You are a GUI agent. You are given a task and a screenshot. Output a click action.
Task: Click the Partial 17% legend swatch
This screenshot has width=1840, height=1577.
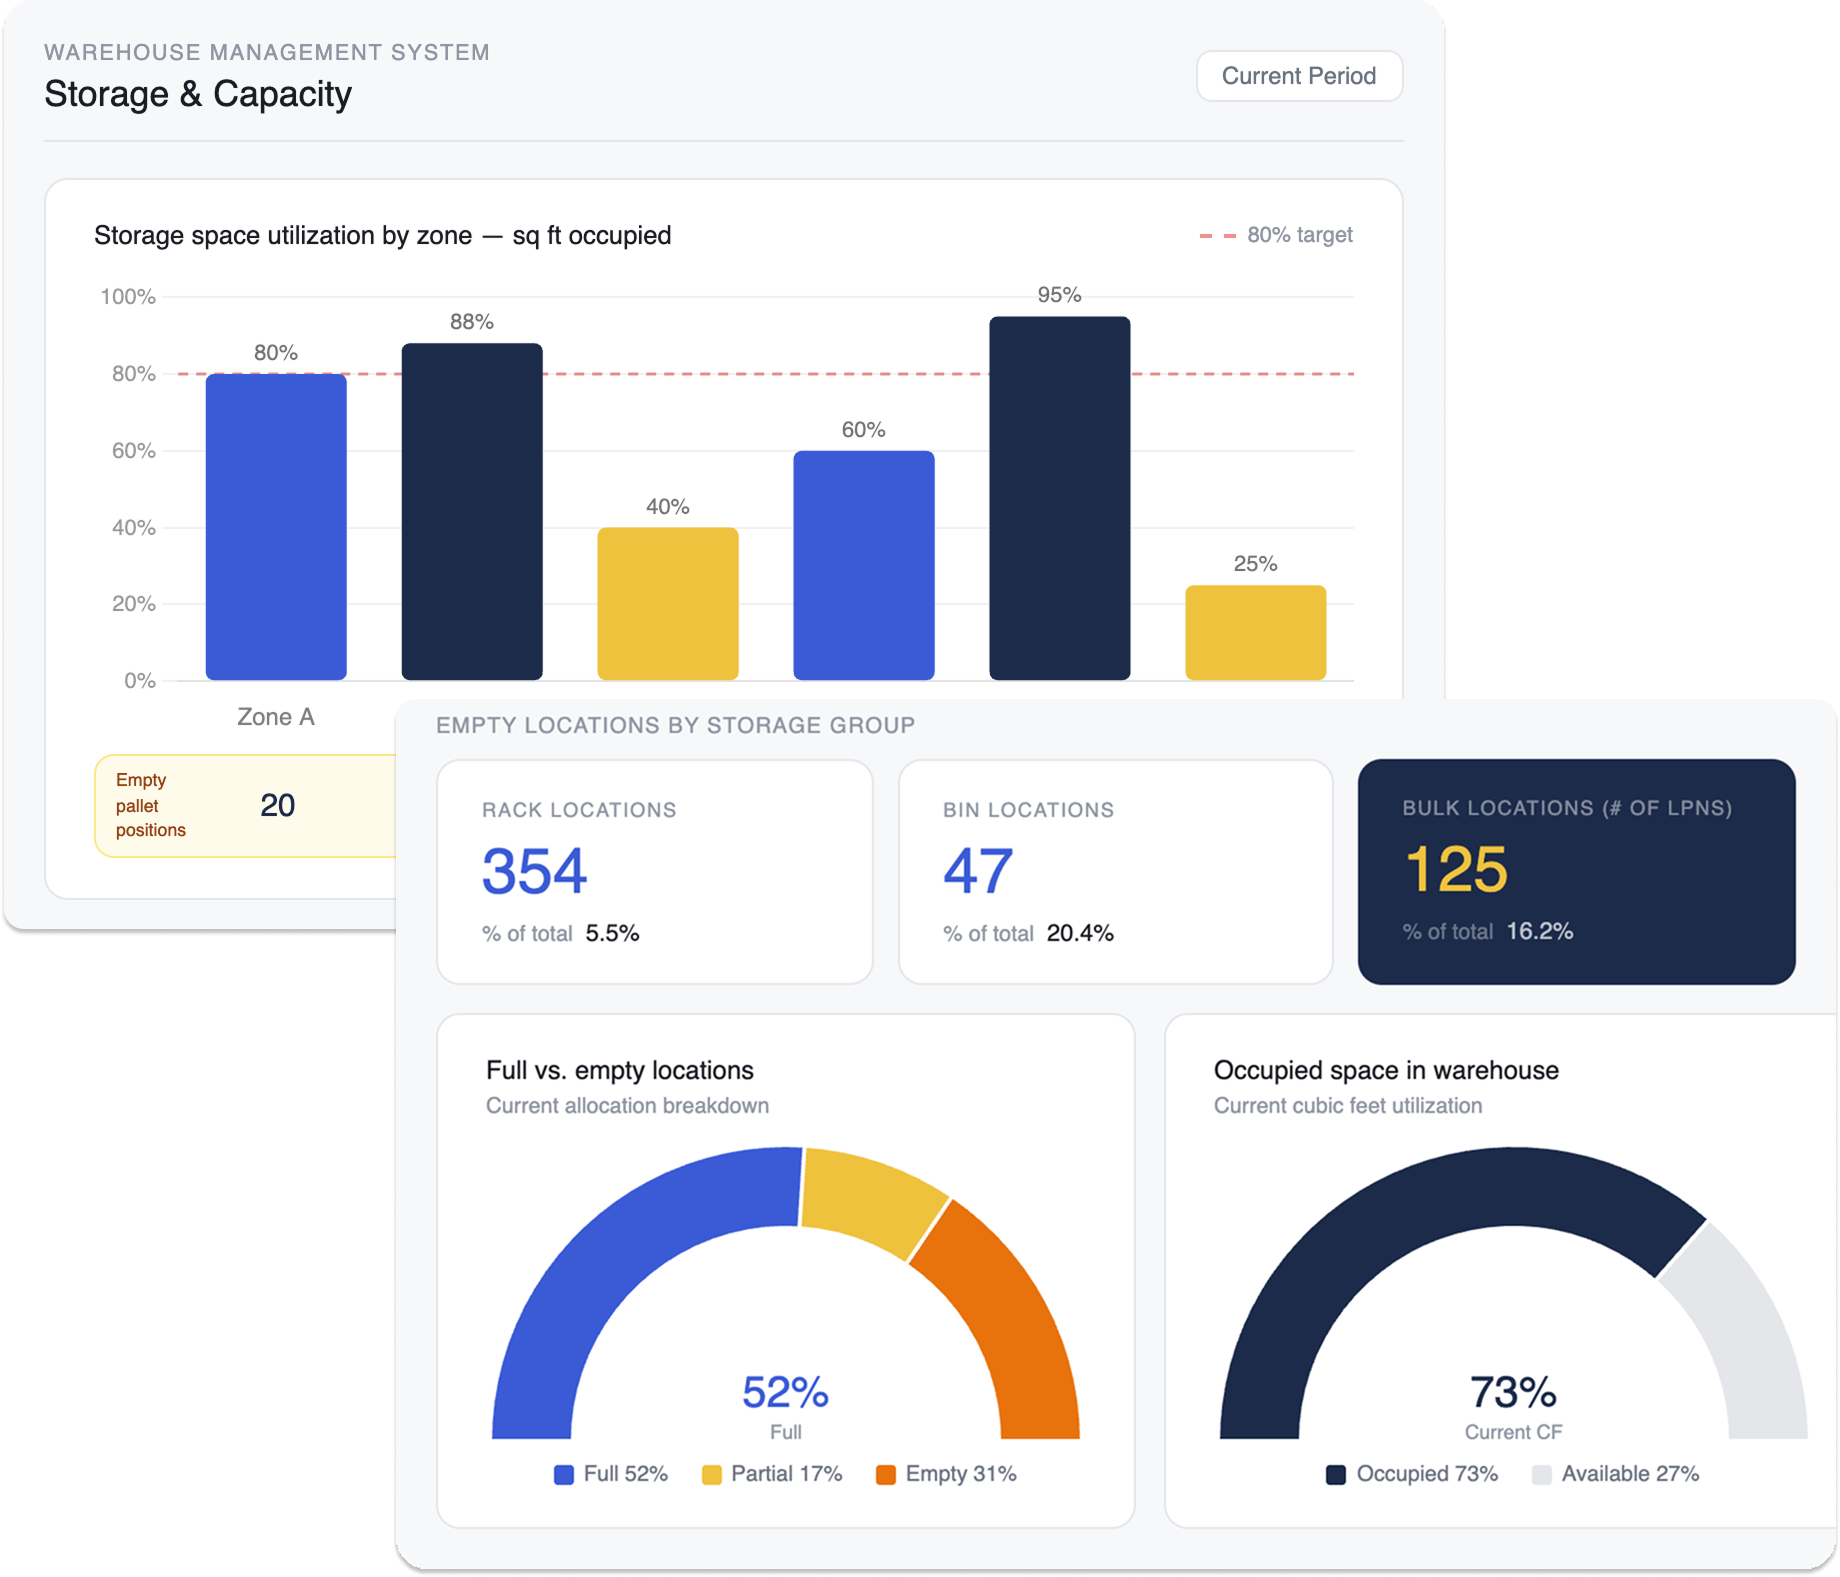[712, 1474]
